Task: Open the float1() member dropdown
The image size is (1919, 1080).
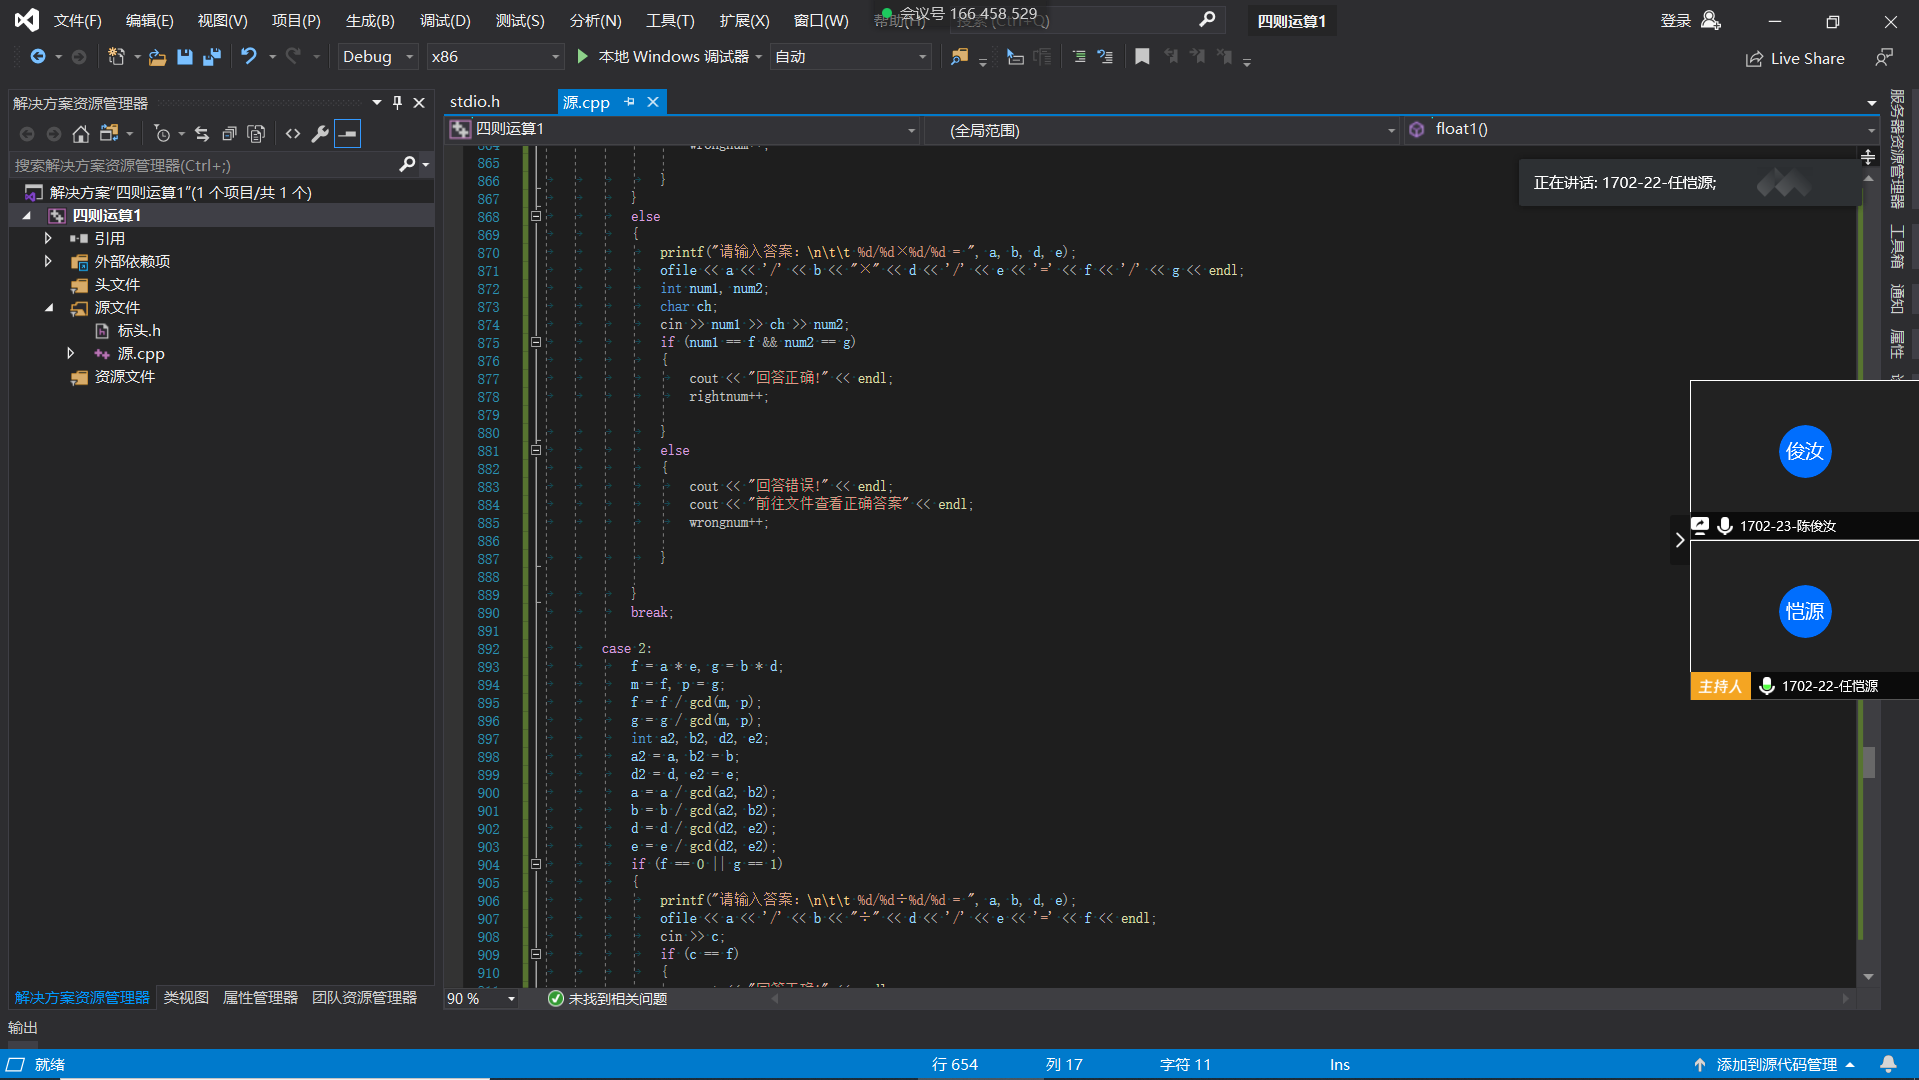Action: pyautogui.click(x=1641, y=129)
